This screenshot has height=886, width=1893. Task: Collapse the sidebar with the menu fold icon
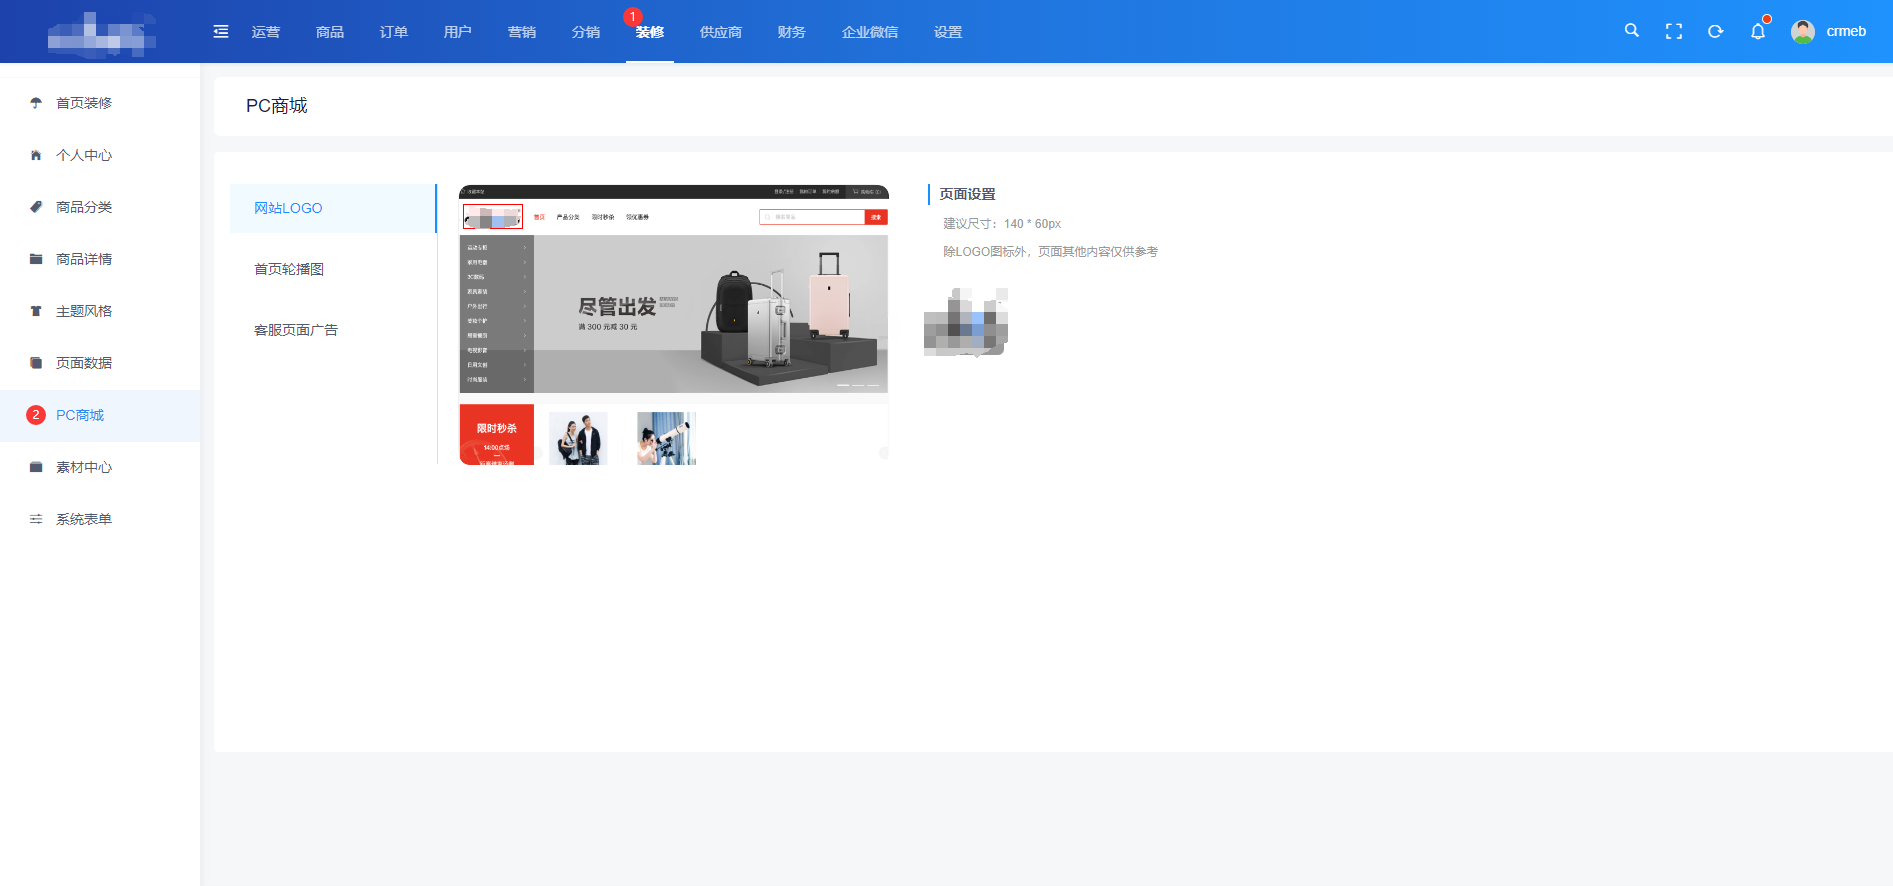click(221, 32)
